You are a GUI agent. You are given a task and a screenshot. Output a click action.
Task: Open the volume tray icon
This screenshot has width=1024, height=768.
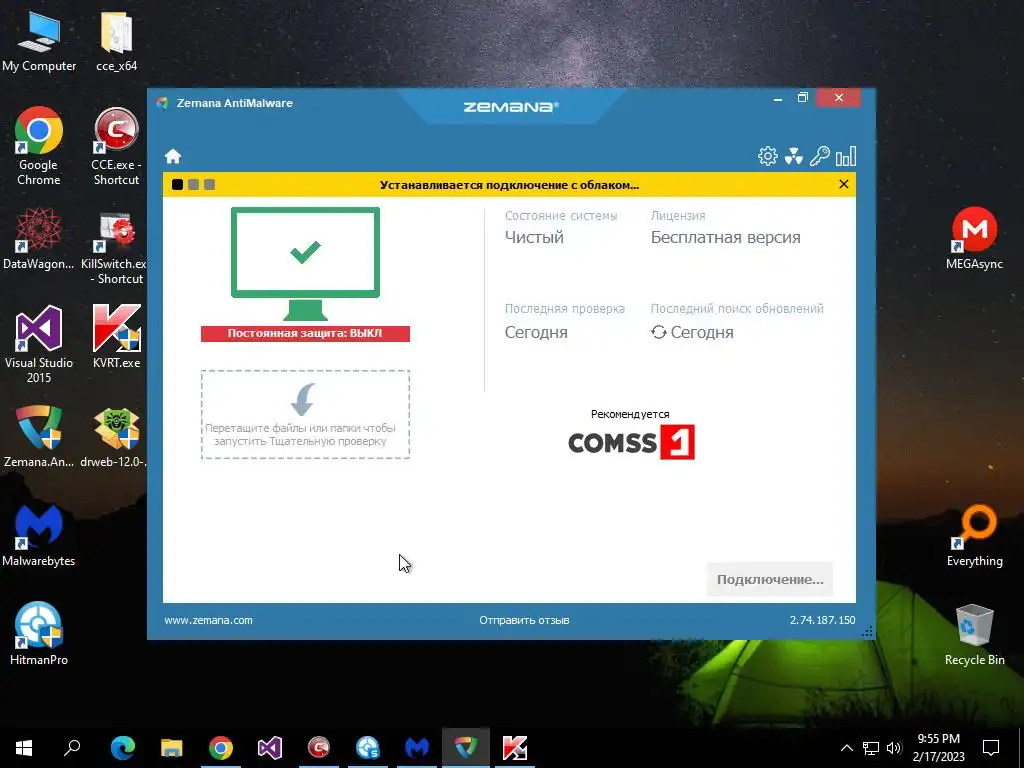894,748
